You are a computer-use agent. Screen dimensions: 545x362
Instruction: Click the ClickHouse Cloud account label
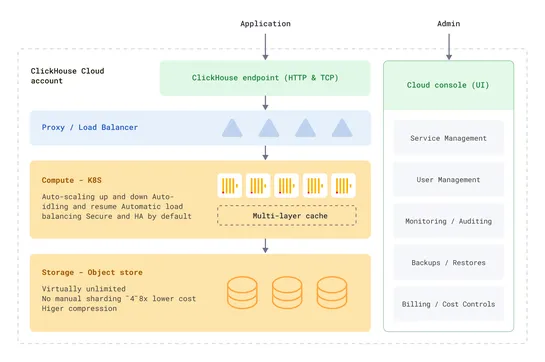[x=67, y=76]
